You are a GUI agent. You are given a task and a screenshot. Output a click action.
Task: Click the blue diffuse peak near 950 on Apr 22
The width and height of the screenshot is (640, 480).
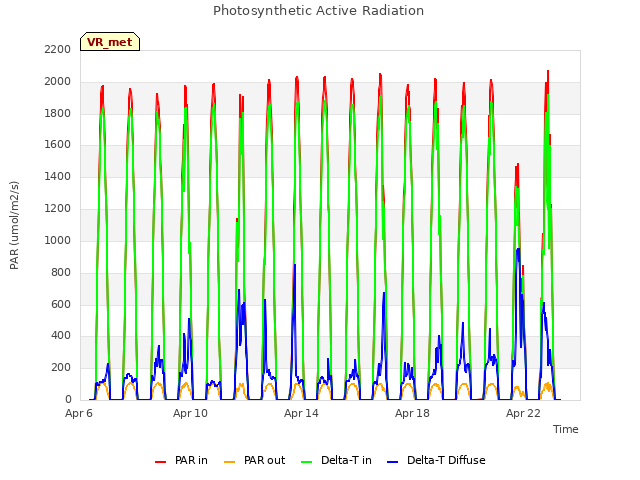[x=518, y=249]
